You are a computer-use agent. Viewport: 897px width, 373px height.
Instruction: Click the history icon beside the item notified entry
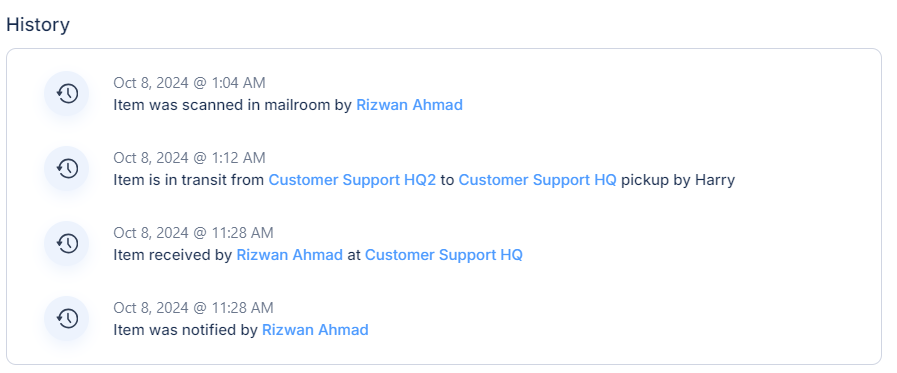pos(67,318)
